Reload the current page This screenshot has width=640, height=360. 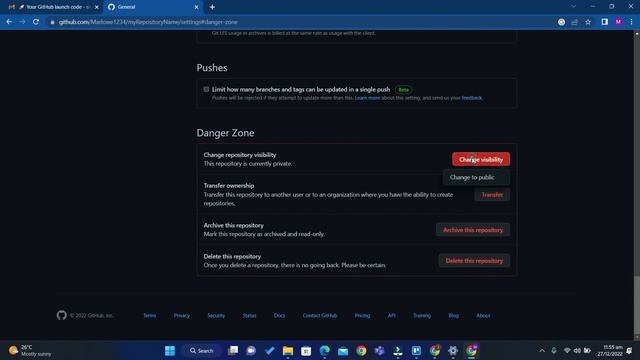click(x=36, y=22)
